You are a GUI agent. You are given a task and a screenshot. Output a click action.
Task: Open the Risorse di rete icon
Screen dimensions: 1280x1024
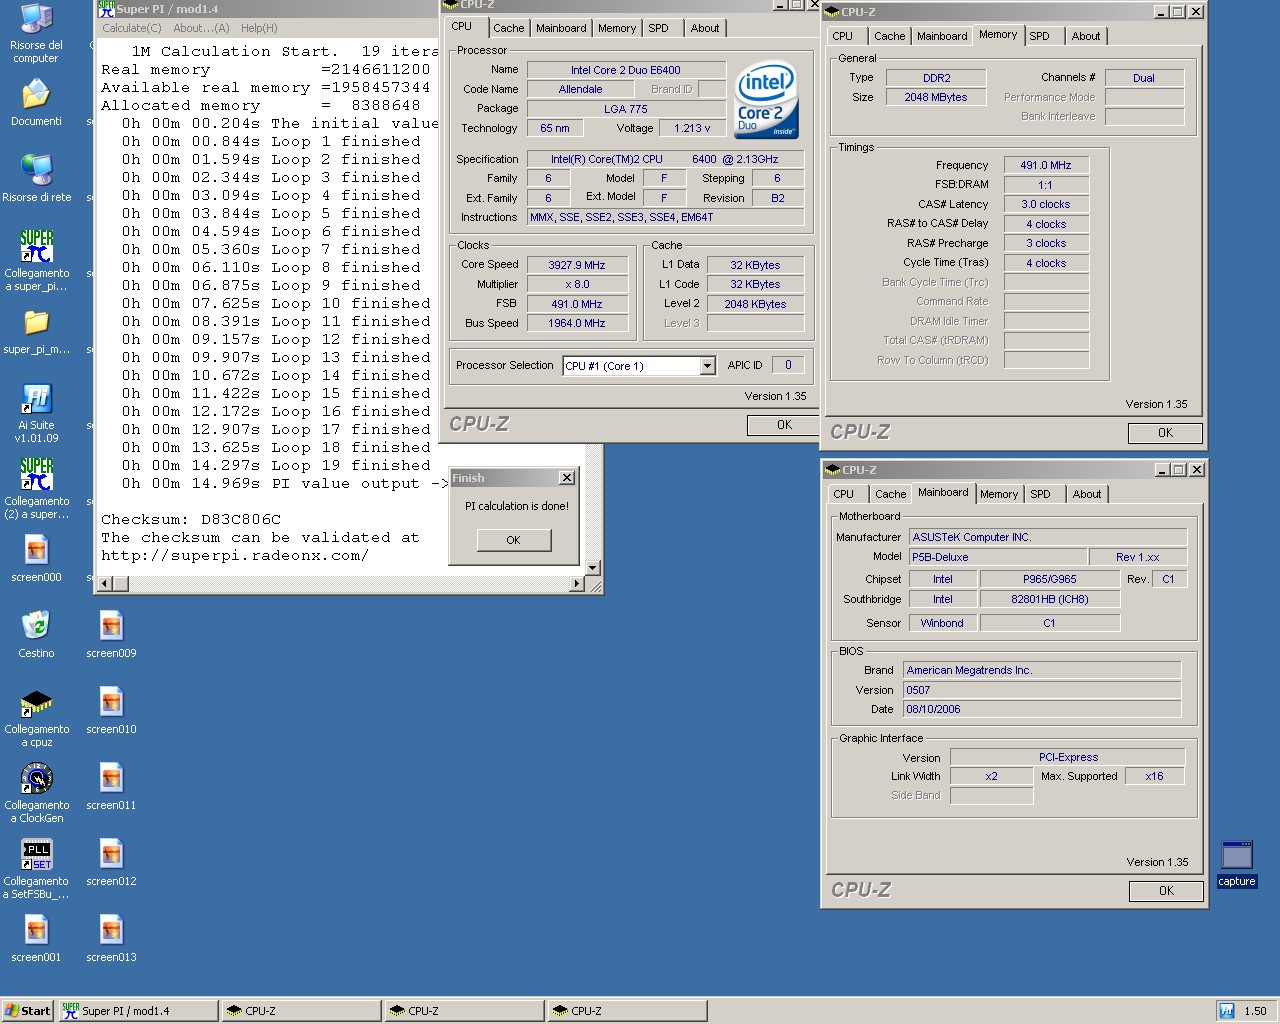pyautogui.click(x=36, y=179)
